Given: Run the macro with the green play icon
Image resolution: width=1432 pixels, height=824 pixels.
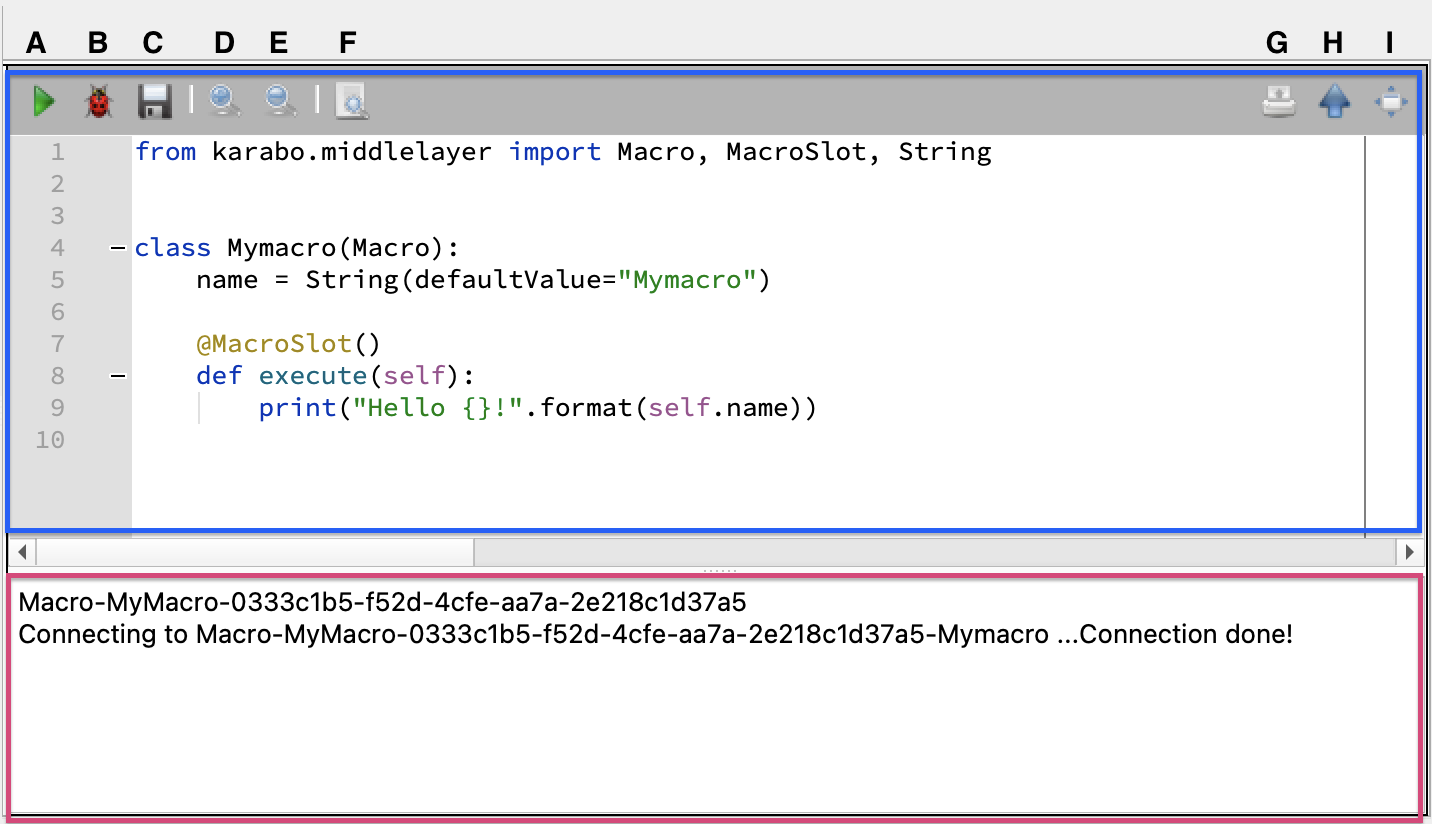Looking at the screenshot, I should point(43,101).
